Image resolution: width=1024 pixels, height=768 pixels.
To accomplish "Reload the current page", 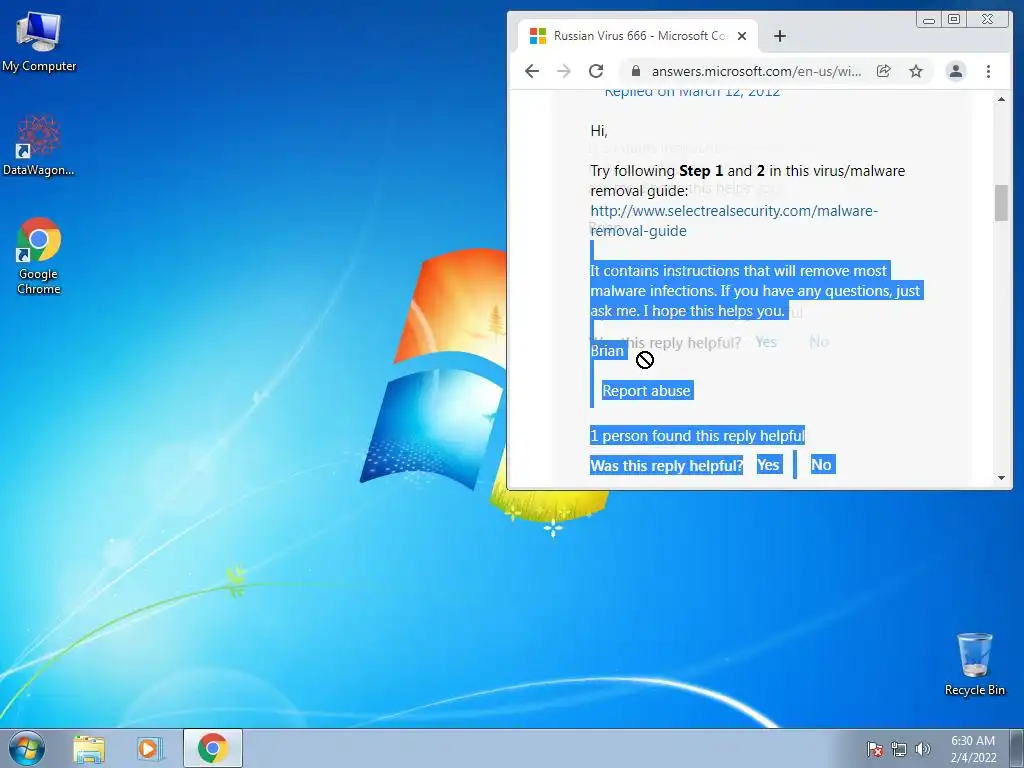I will pos(596,71).
